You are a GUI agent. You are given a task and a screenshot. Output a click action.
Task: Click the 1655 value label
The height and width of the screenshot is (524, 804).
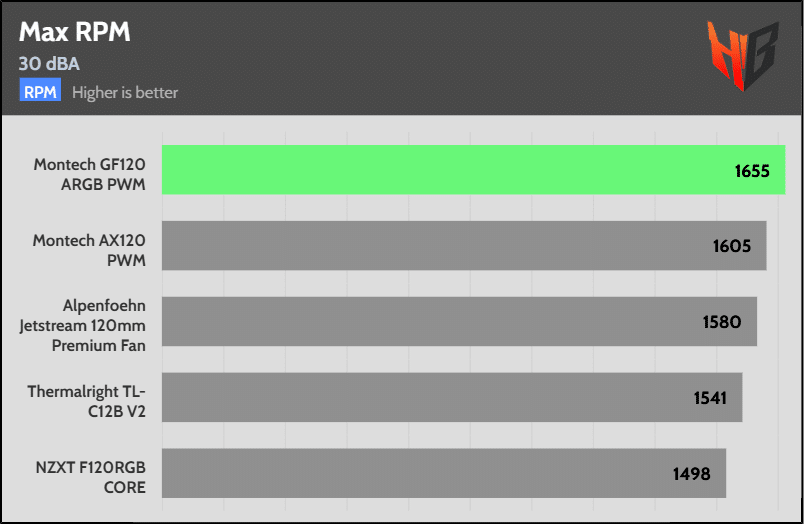click(752, 171)
